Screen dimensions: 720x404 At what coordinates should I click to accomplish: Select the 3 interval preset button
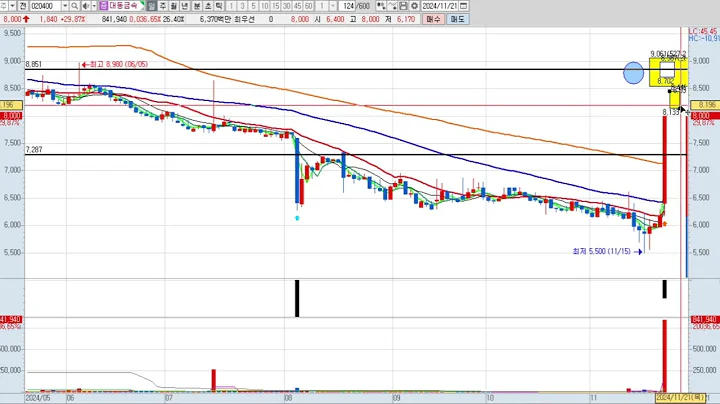242,6
